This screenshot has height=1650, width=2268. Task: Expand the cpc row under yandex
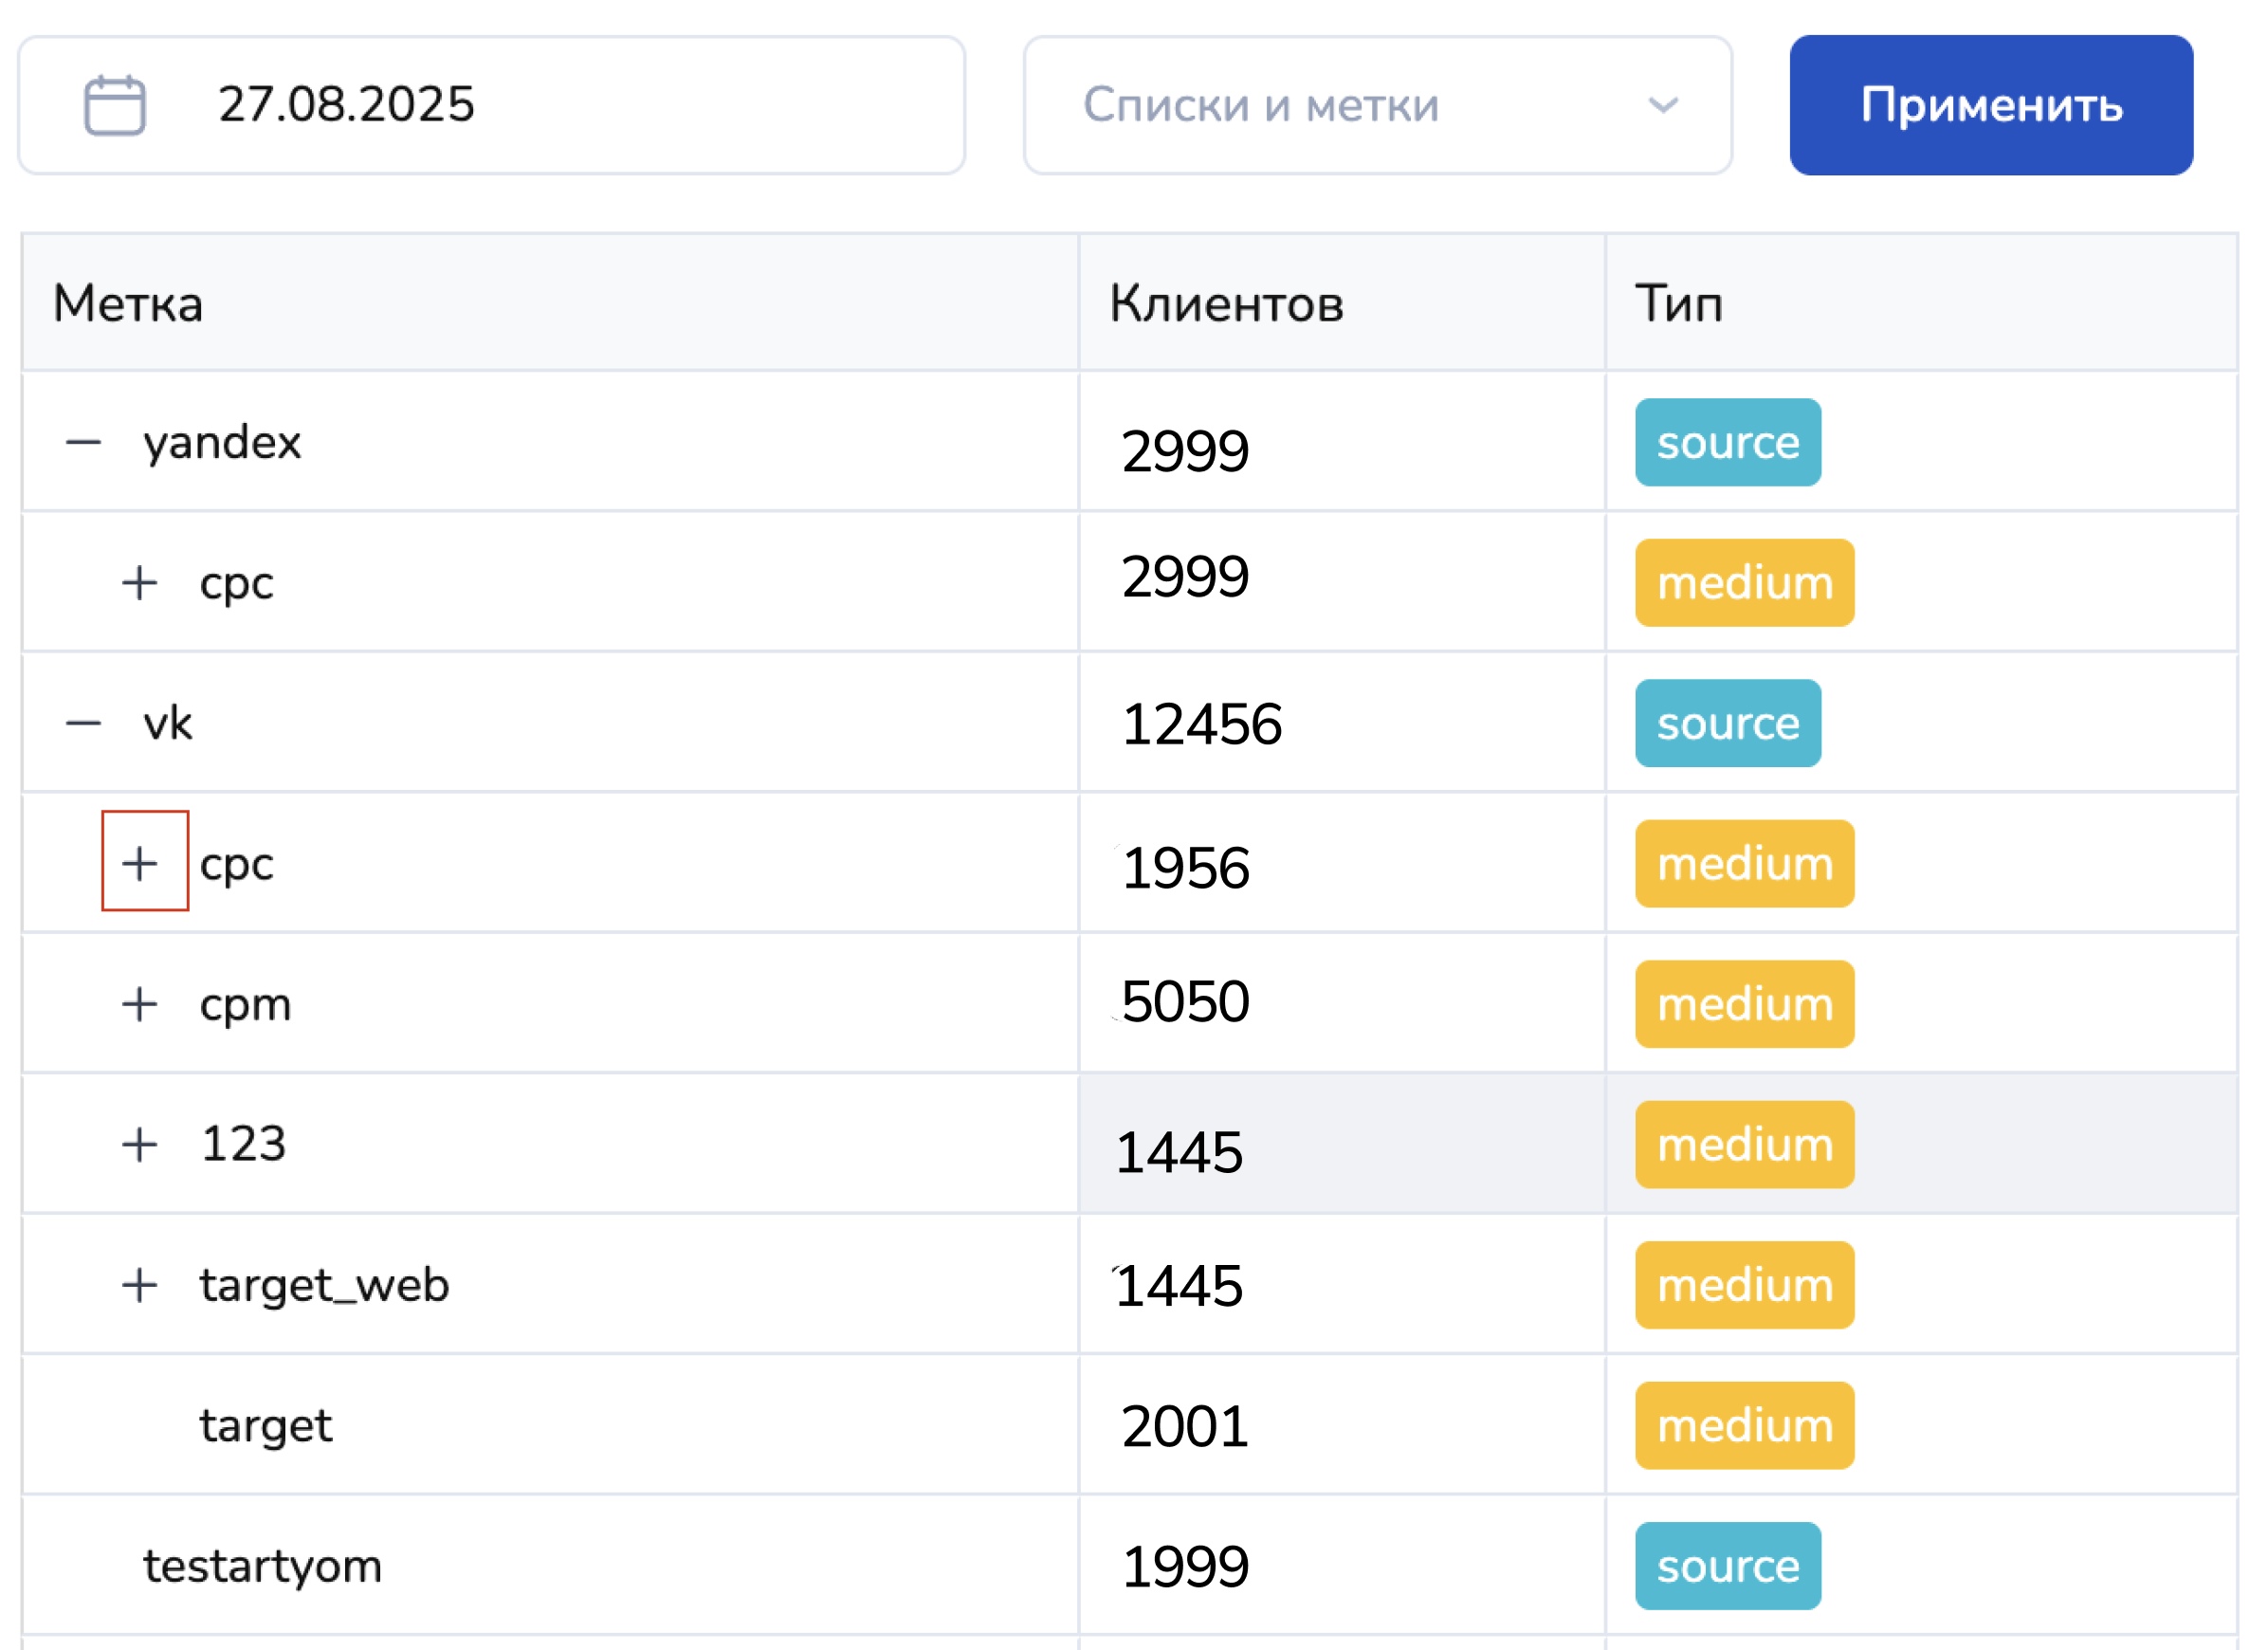[139, 582]
